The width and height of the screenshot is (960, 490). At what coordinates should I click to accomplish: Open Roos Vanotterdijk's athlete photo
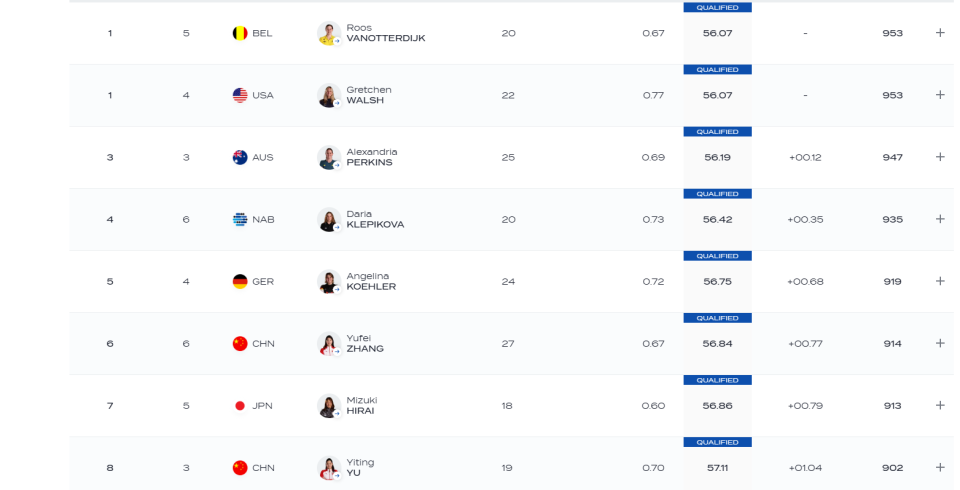click(x=329, y=33)
